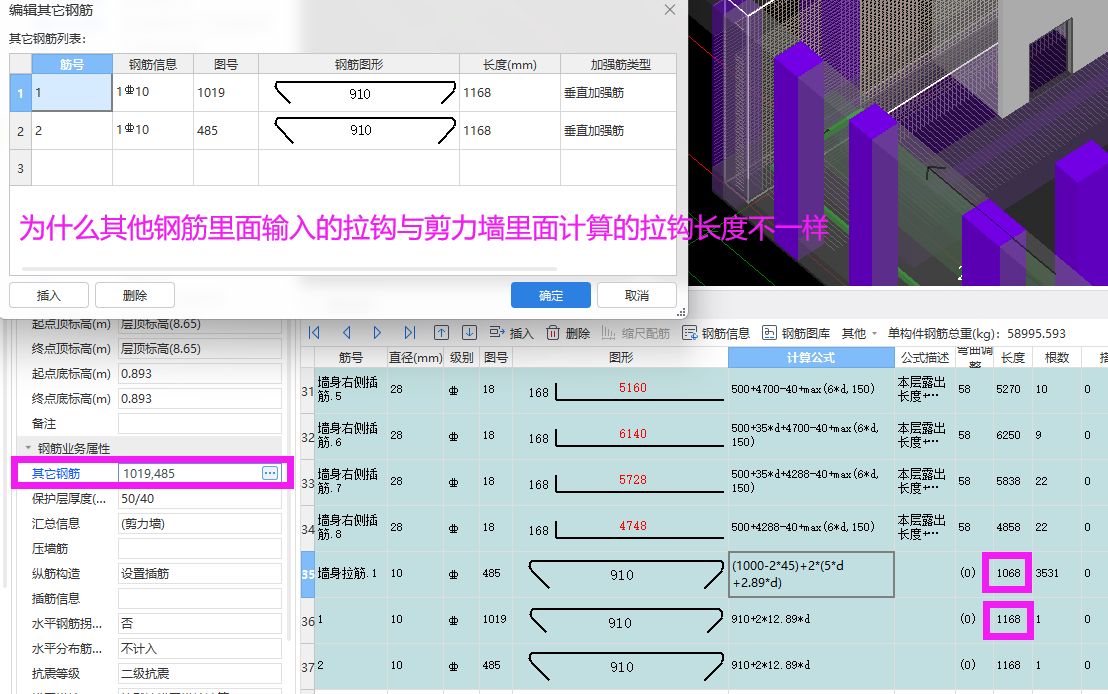1108x694 pixels.
Task: Open 钢筋图库 from the toolbar
Action: click(796, 333)
